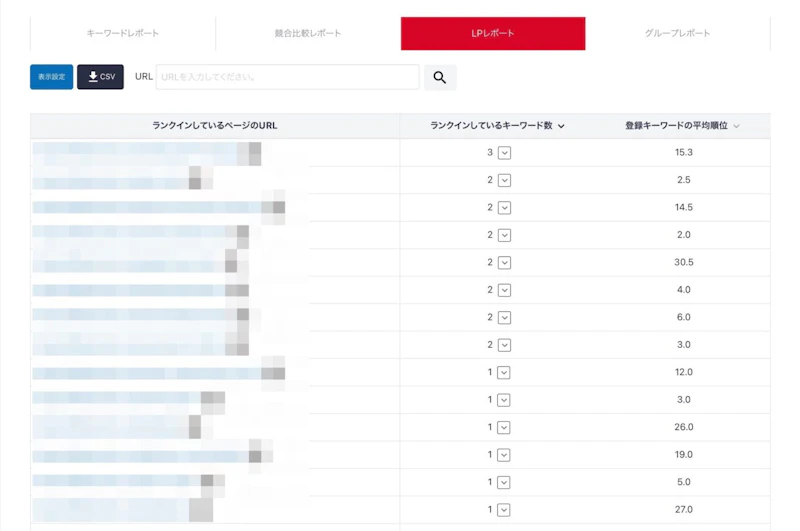This screenshot has height=531, width=800.
Task: Click the CSV download button
Action: click(100, 77)
